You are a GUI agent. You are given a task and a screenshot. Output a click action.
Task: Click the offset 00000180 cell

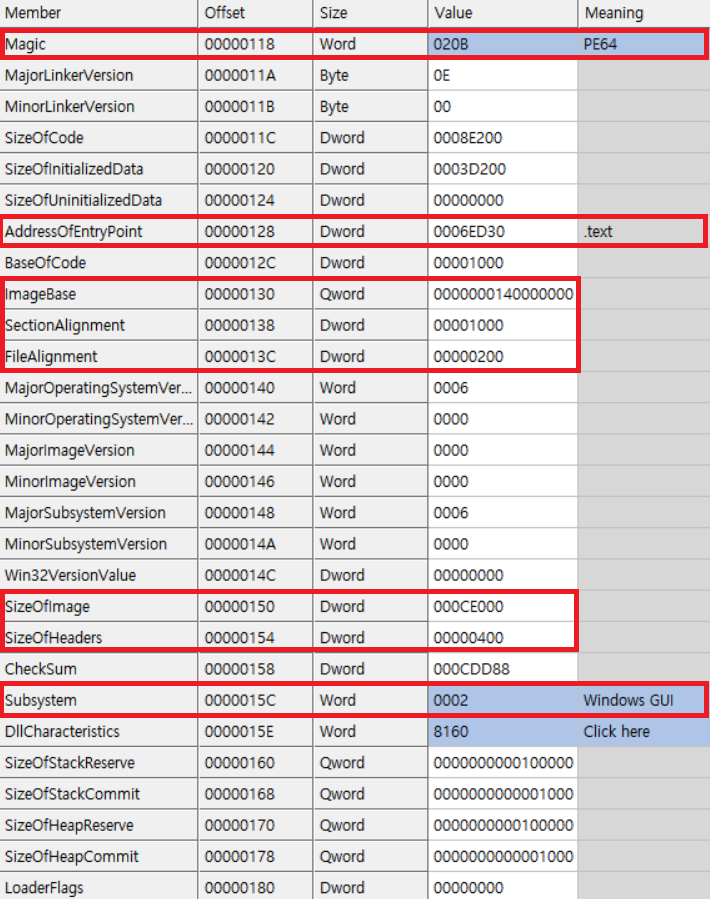[256, 886]
